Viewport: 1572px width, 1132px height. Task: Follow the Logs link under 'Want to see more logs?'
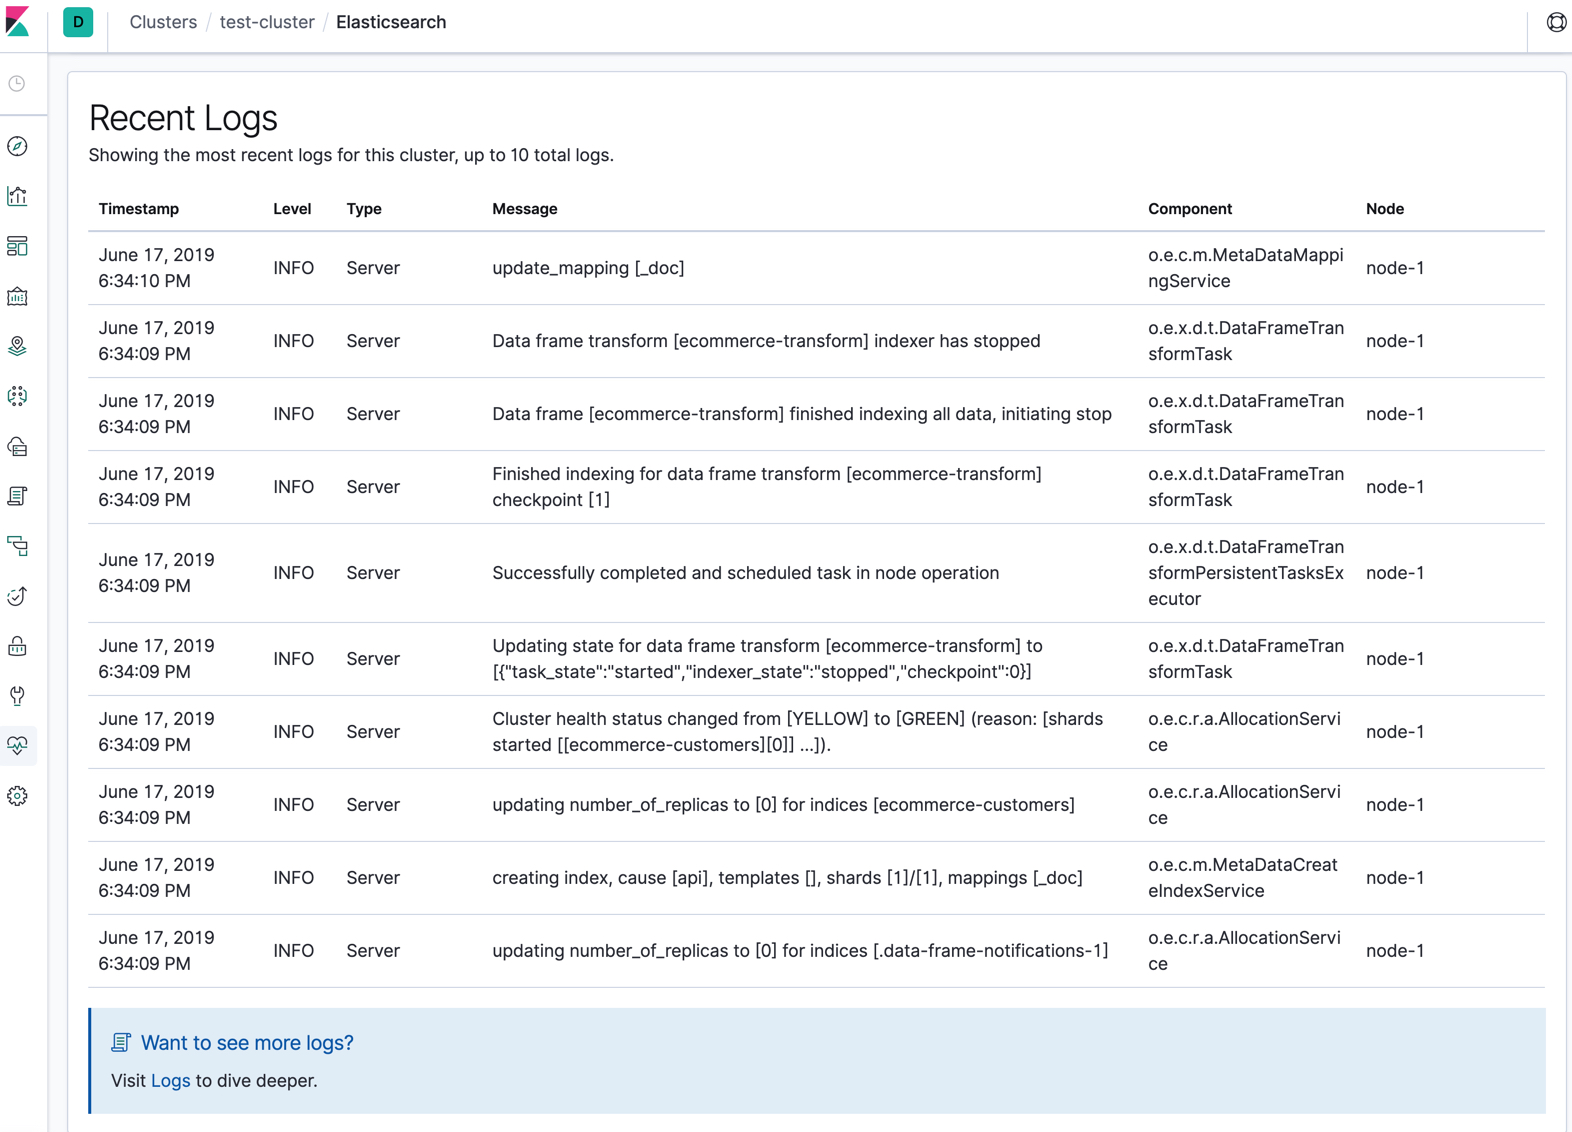tap(170, 1081)
